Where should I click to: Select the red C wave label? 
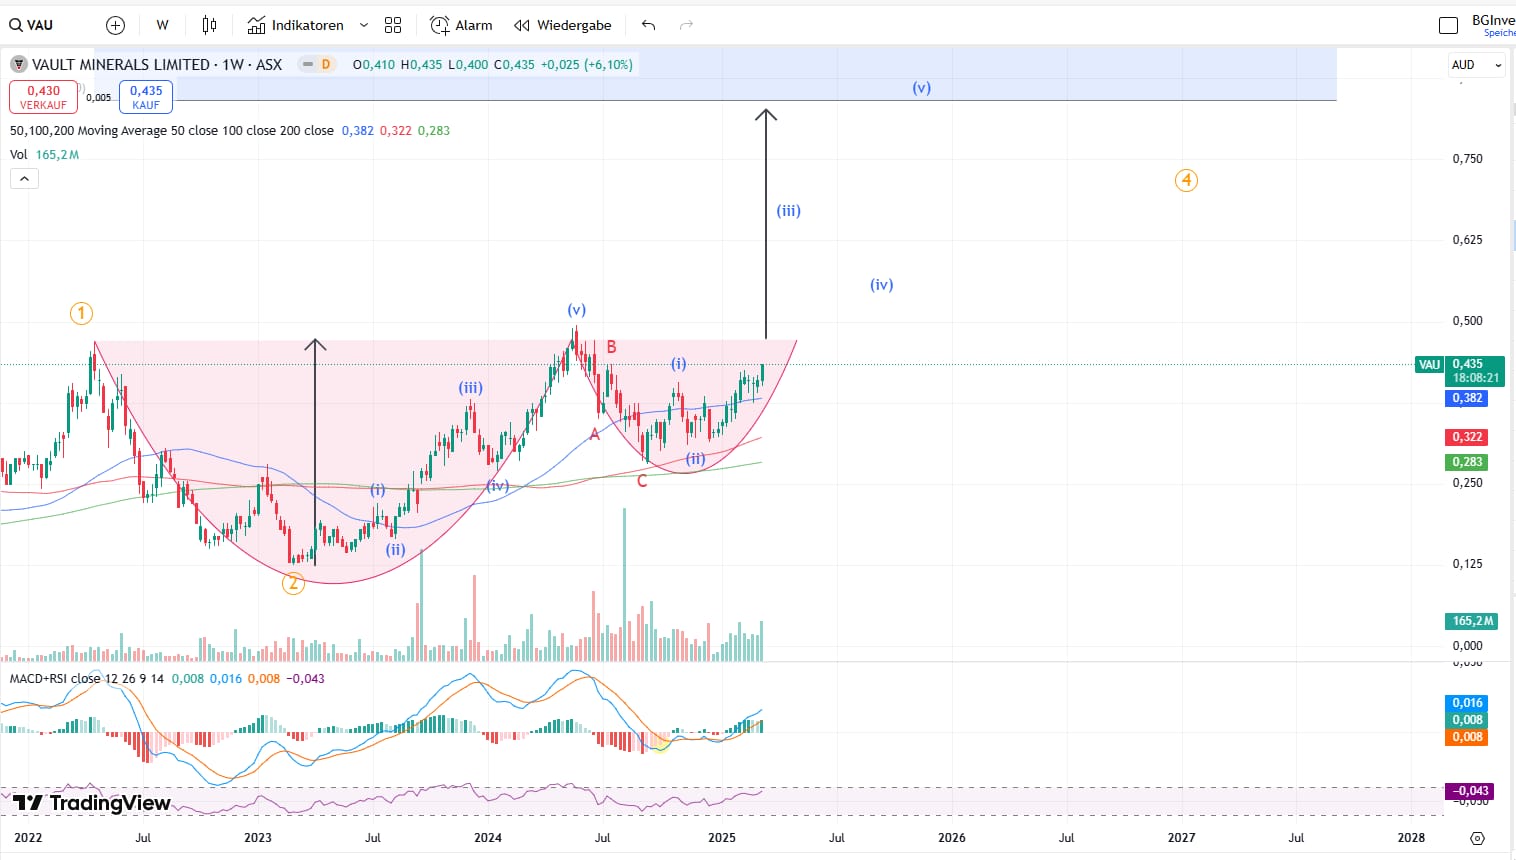click(x=642, y=481)
